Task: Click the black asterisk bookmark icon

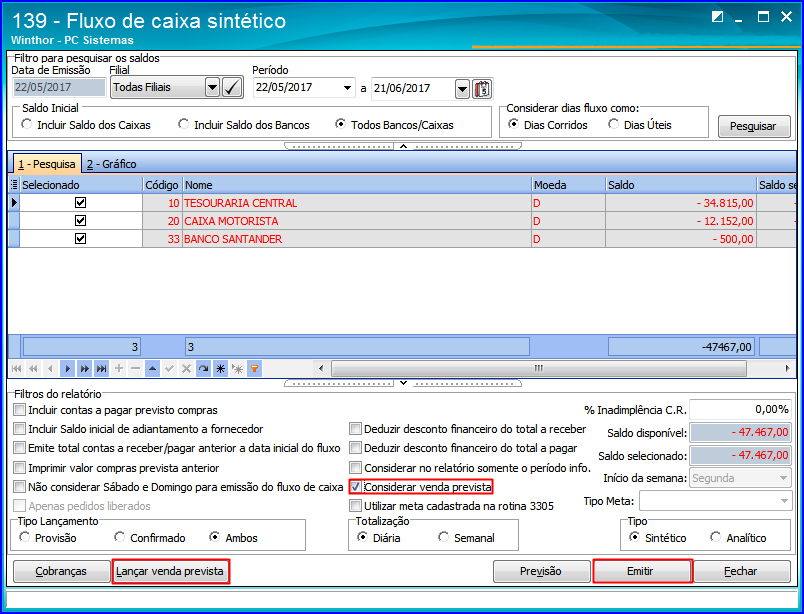Action: click(x=220, y=368)
